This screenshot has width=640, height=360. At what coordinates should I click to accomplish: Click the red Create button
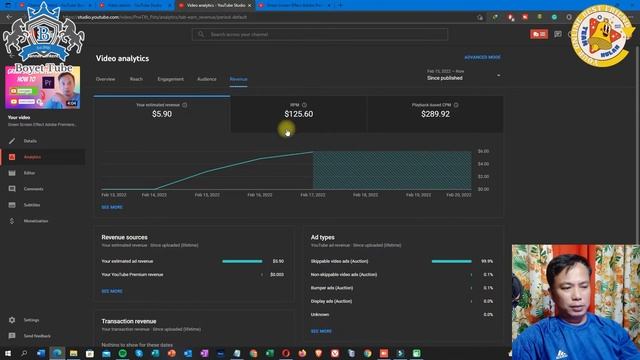pyautogui.click(x=539, y=34)
